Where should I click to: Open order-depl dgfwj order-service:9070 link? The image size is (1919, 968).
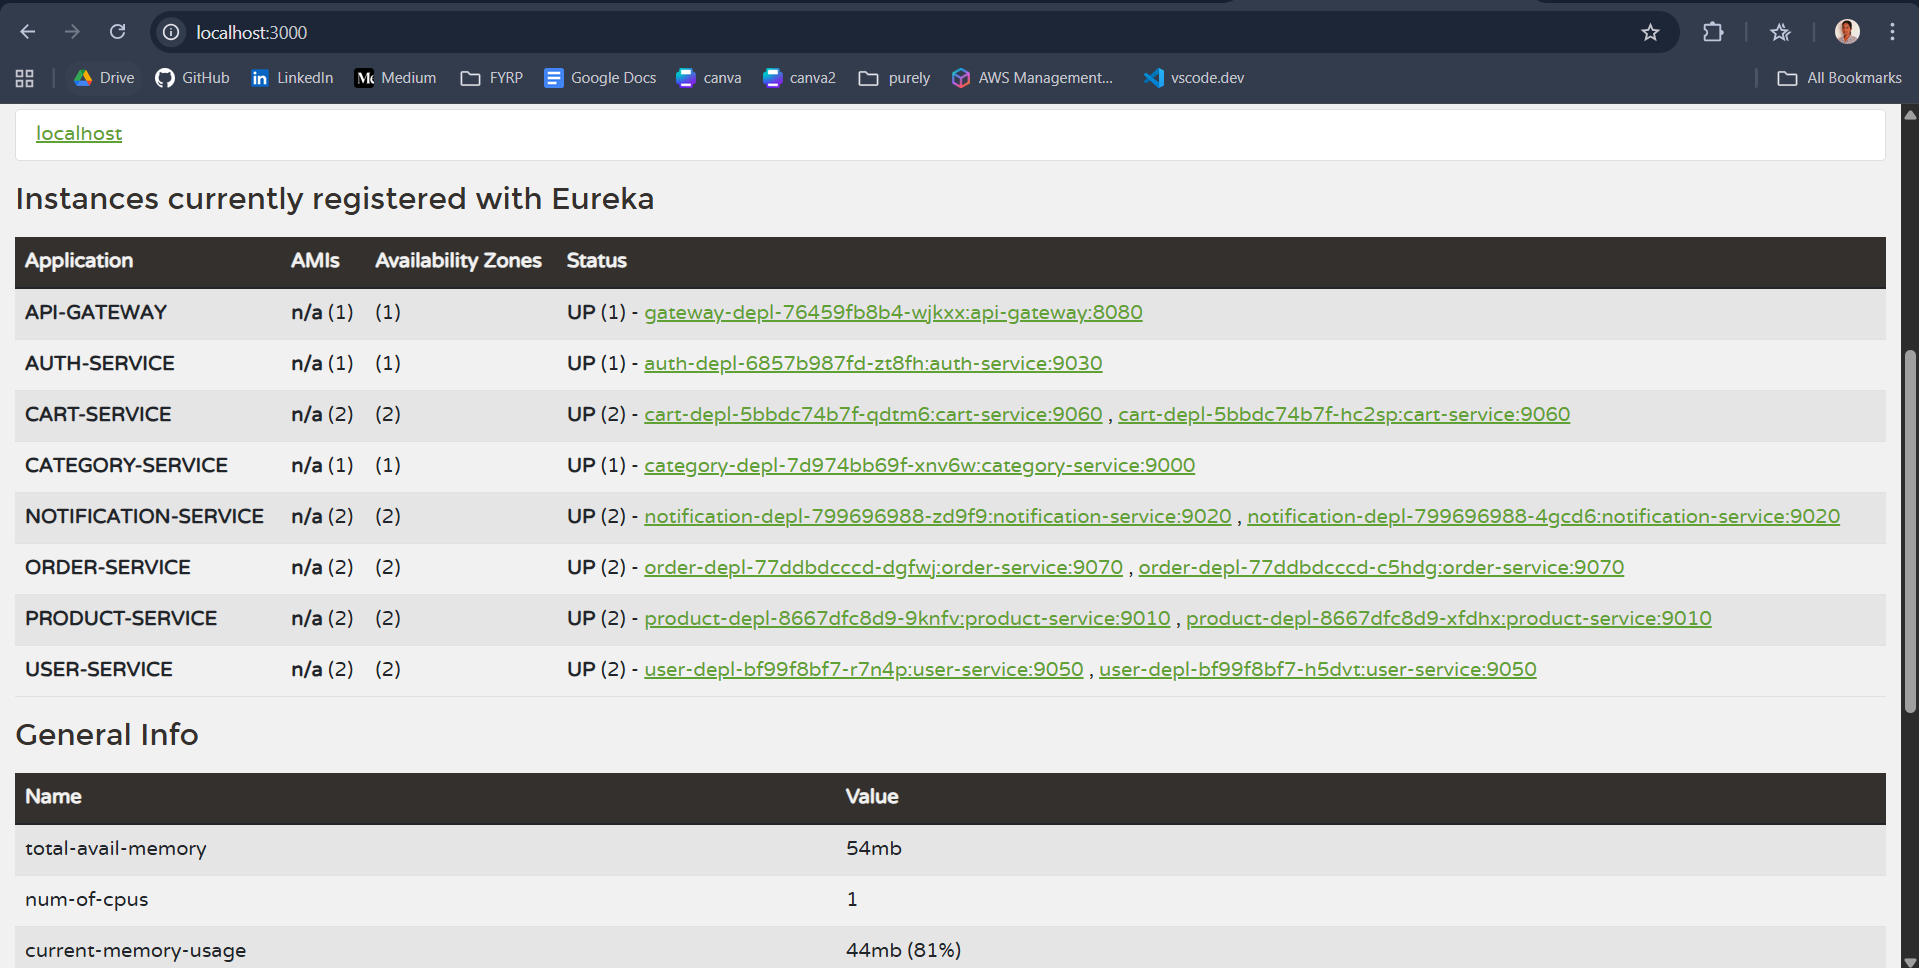tap(884, 568)
